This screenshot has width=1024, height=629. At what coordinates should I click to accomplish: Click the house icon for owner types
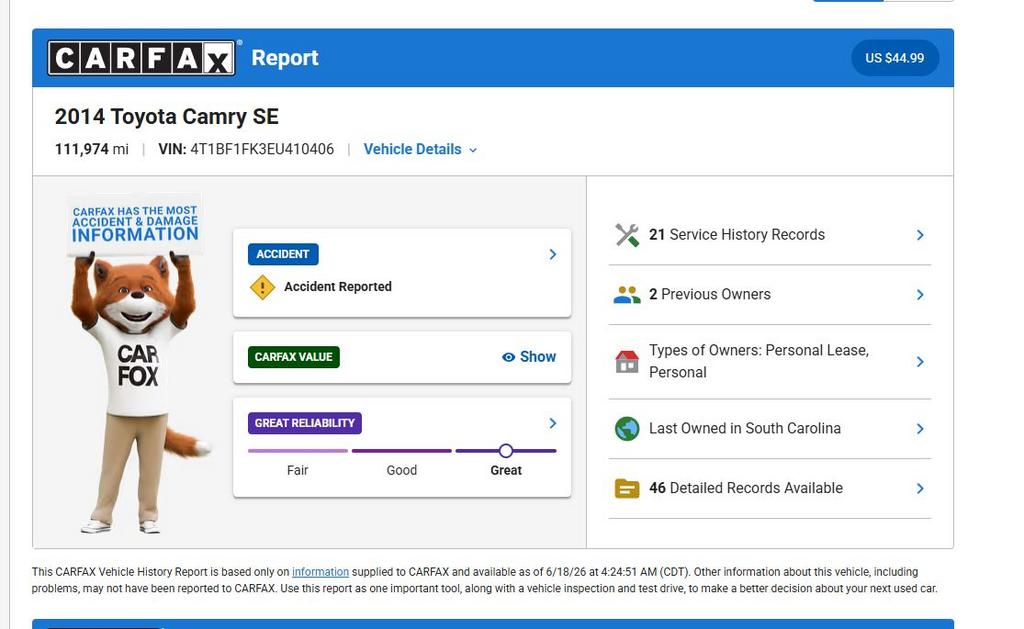627,362
